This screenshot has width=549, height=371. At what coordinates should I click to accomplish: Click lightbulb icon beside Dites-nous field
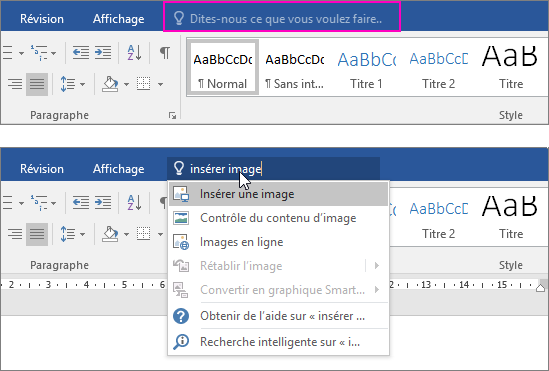point(179,18)
